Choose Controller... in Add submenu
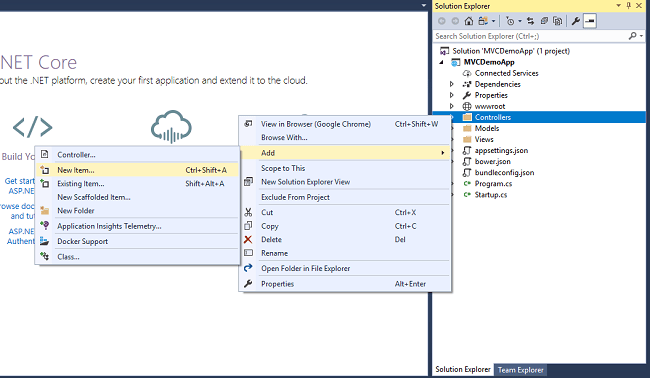The image size is (650, 378). click(x=138, y=155)
